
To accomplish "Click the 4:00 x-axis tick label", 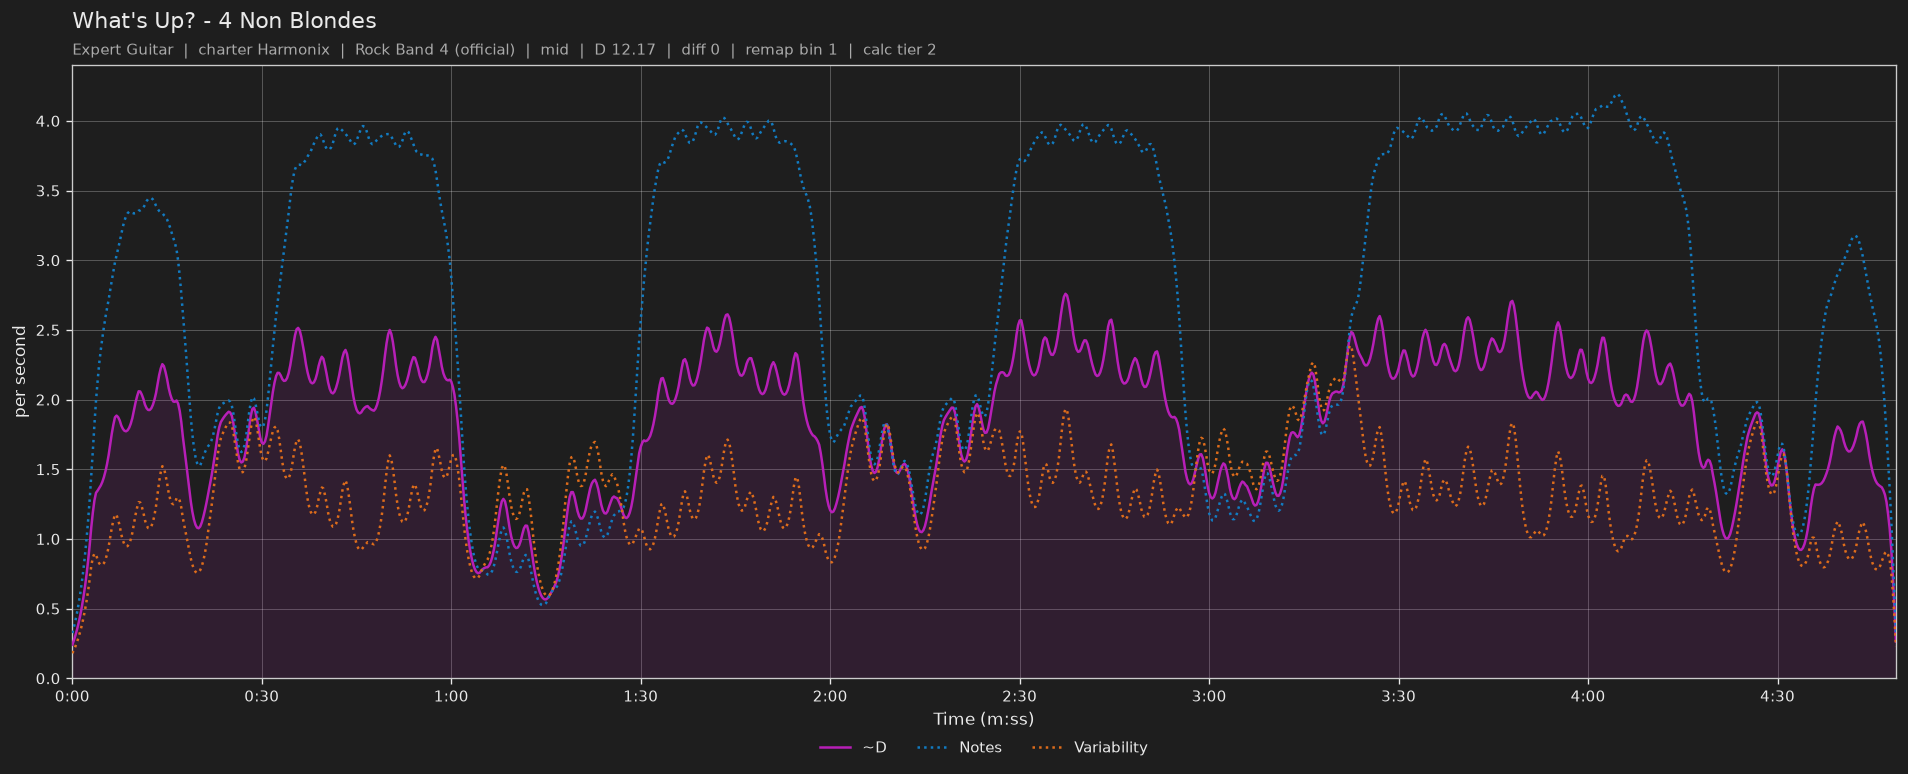I will click(1588, 696).
